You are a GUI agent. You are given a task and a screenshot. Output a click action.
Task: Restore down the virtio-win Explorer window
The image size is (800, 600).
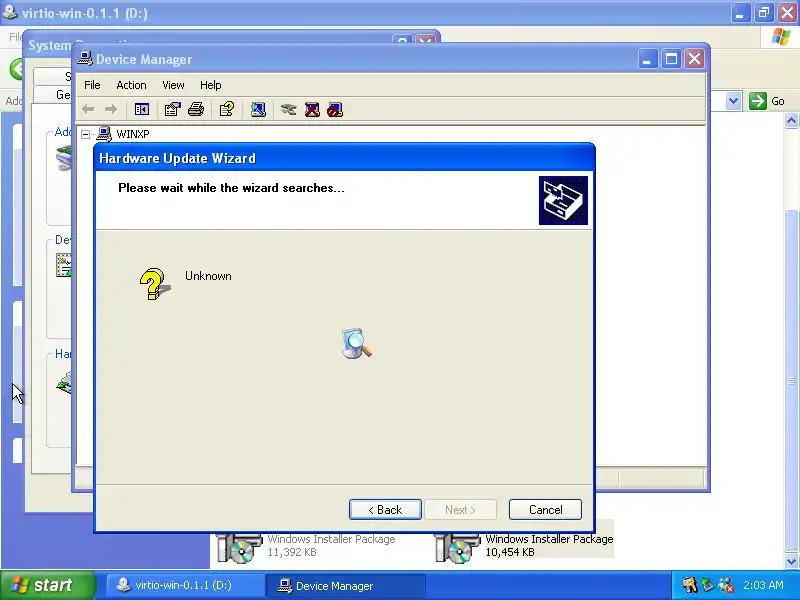tap(763, 13)
